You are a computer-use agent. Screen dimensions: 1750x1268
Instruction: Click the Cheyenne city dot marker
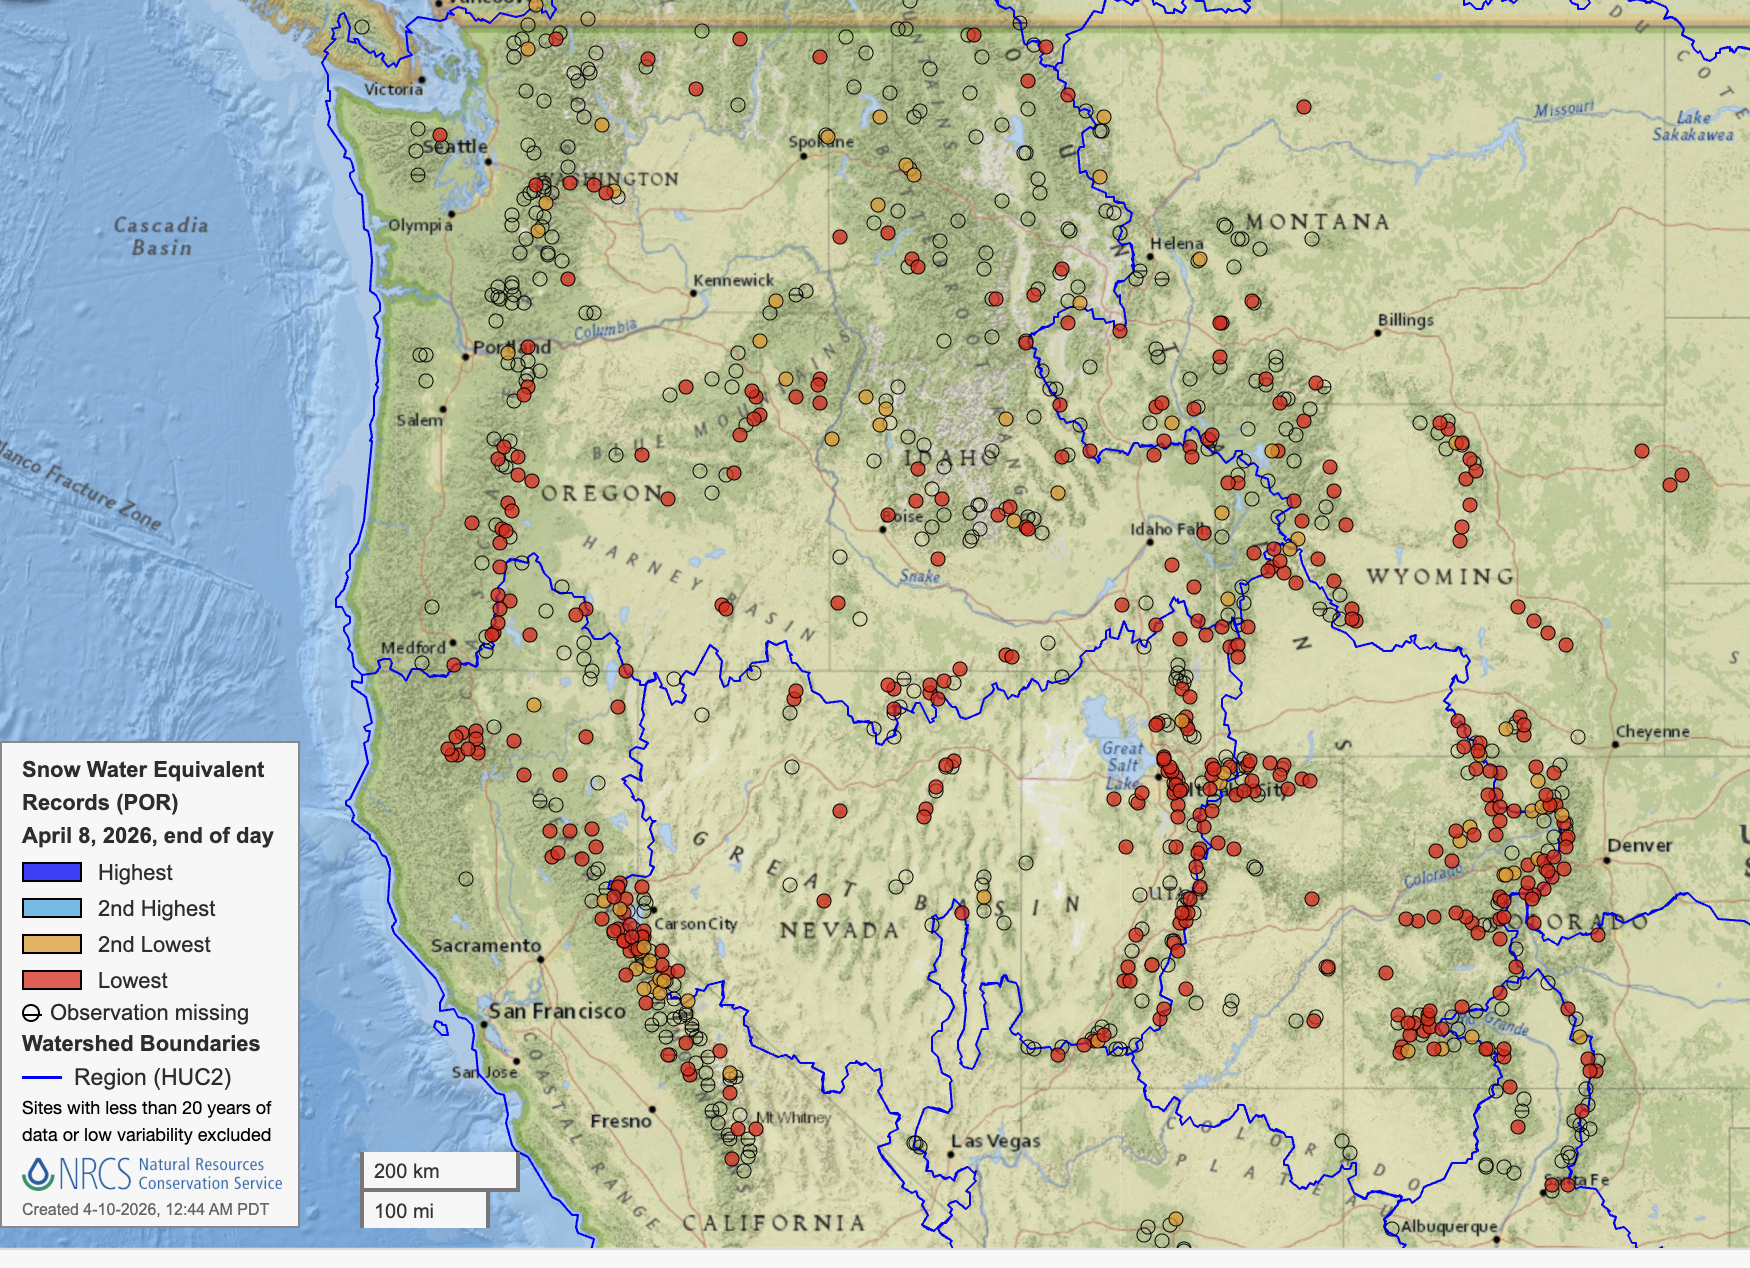point(1616,745)
